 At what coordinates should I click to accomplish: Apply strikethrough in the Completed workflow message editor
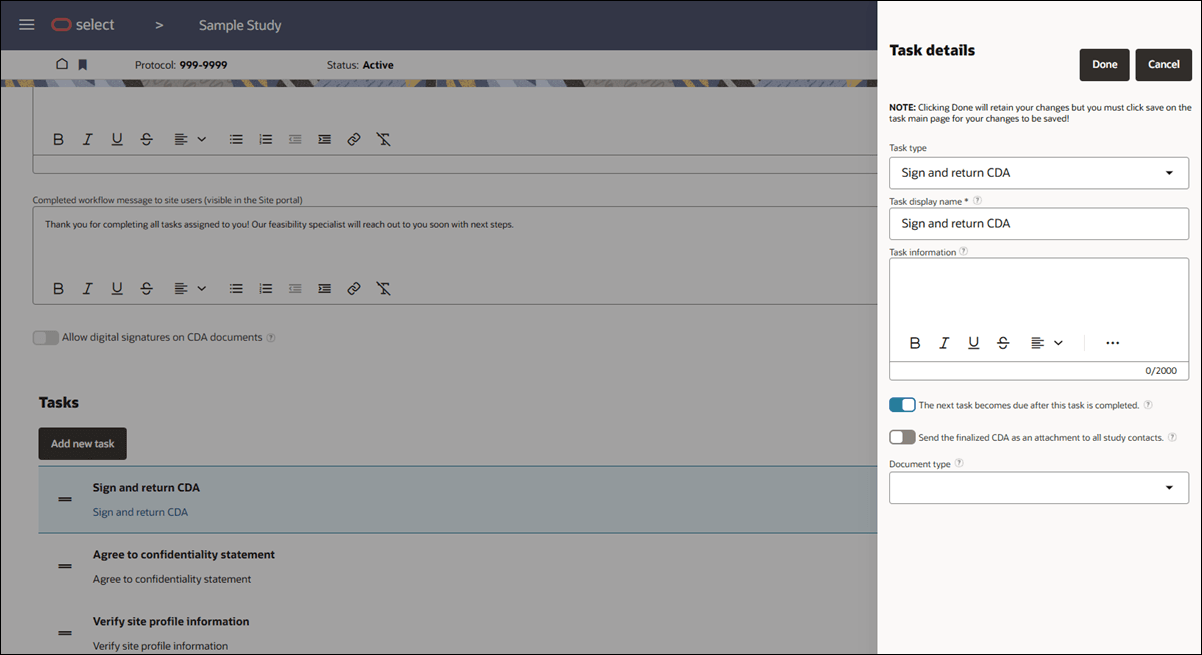pyautogui.click(x=146, y=288)
